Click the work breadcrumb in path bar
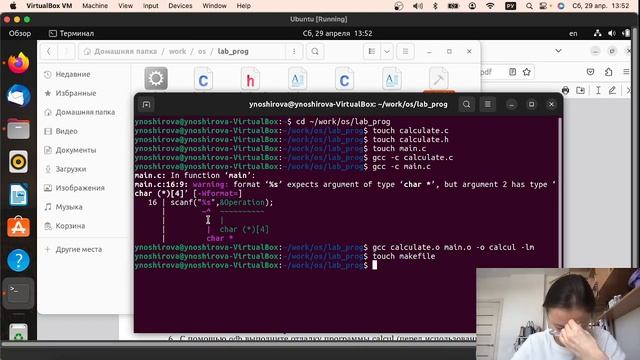 point(177,51)
